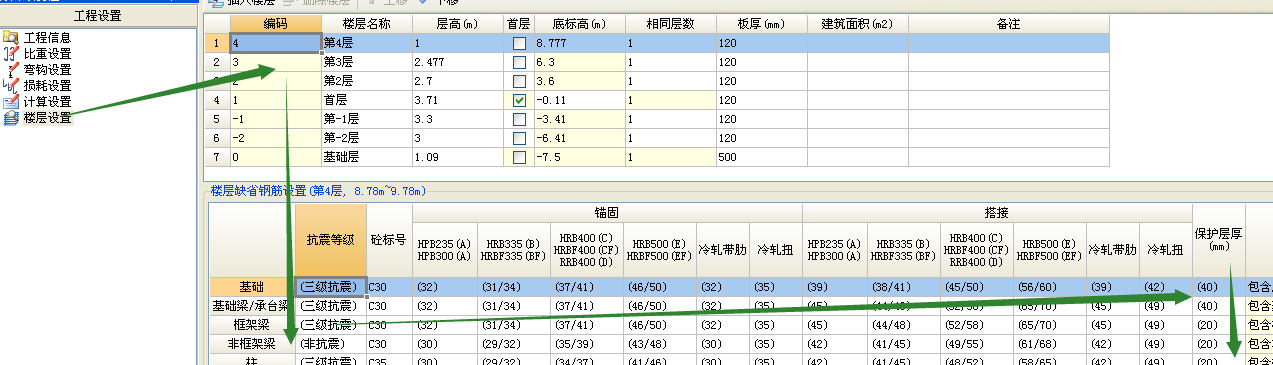This screenshot has height=365, width=1273.
Task: Click the 计算设置 icon
Action: [x=12, y=102]
